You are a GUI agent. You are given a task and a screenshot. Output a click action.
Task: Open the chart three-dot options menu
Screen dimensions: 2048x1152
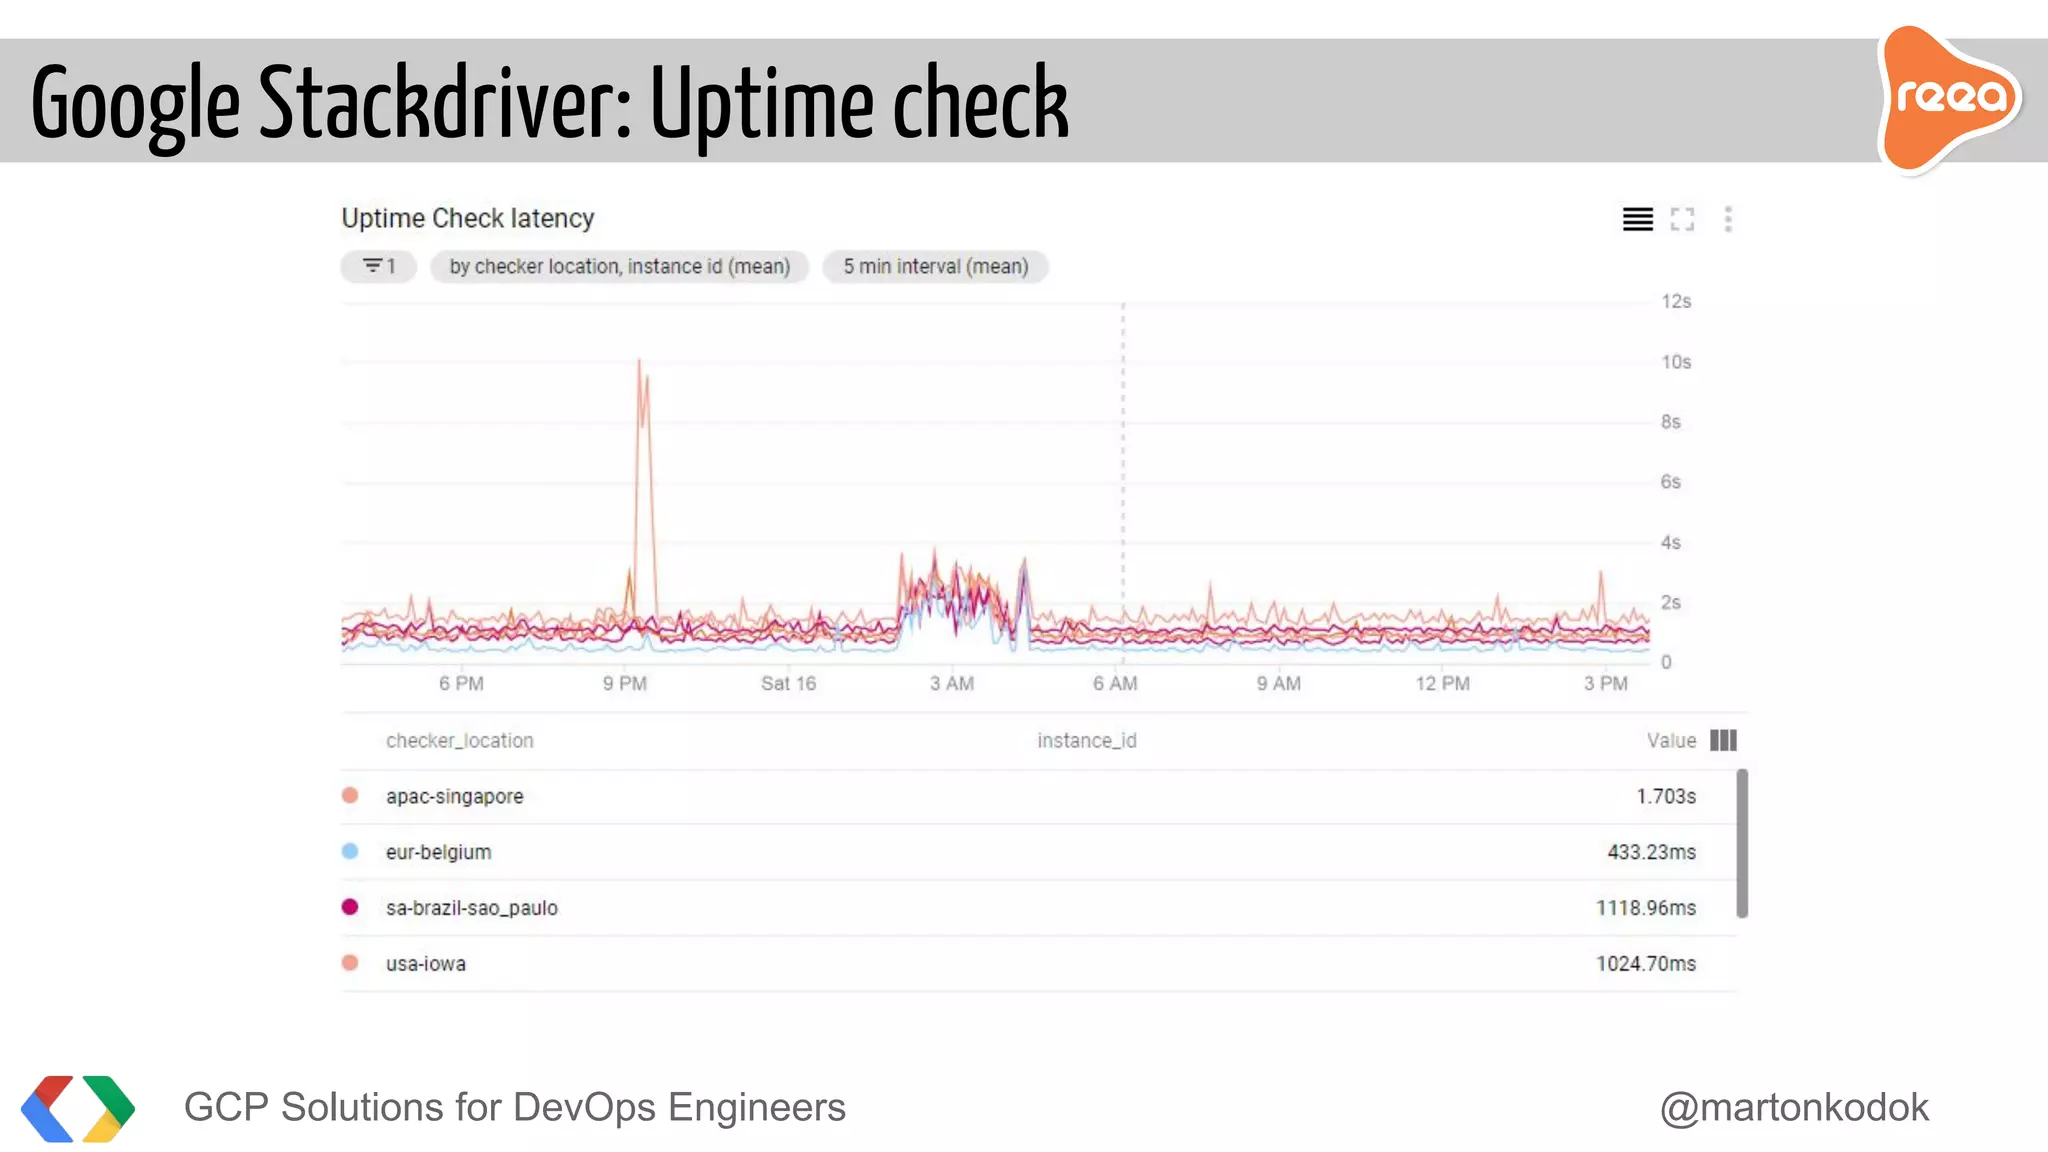click(x=1728, y=219)
